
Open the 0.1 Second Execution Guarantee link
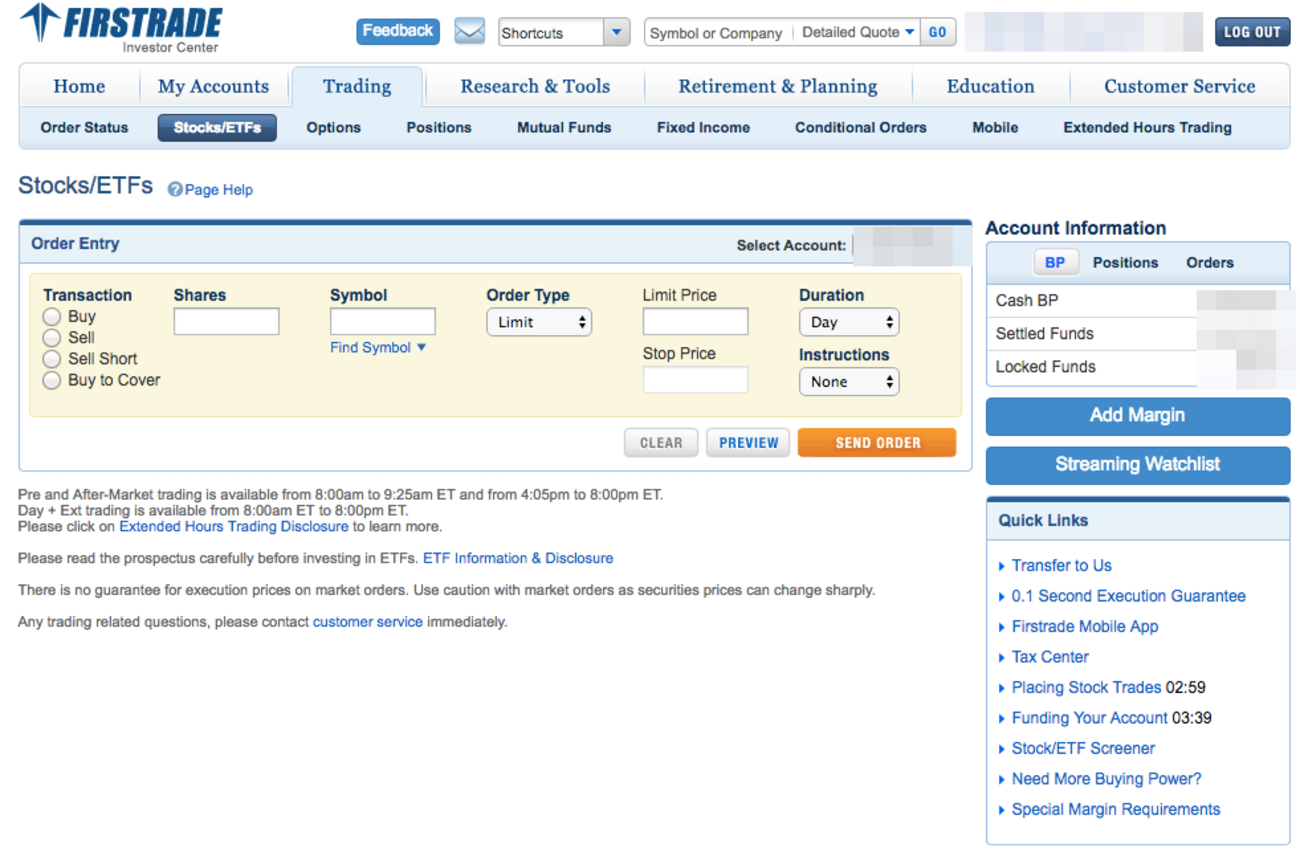coord(1128,596)
